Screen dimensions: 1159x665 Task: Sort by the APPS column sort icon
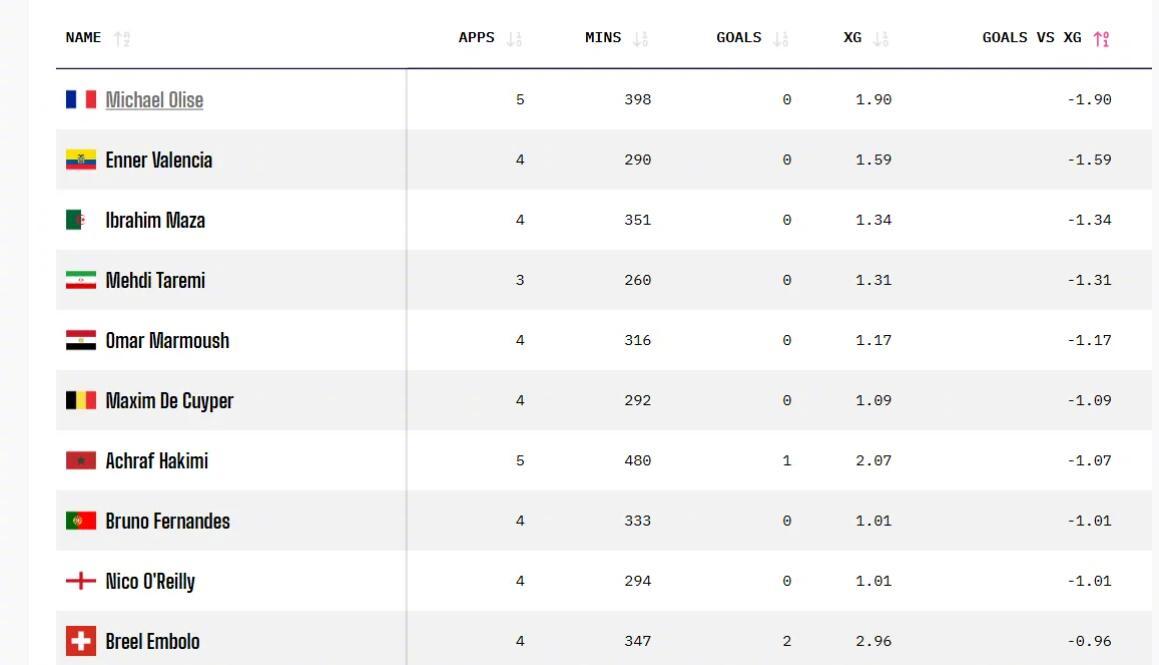pos(514,38)
